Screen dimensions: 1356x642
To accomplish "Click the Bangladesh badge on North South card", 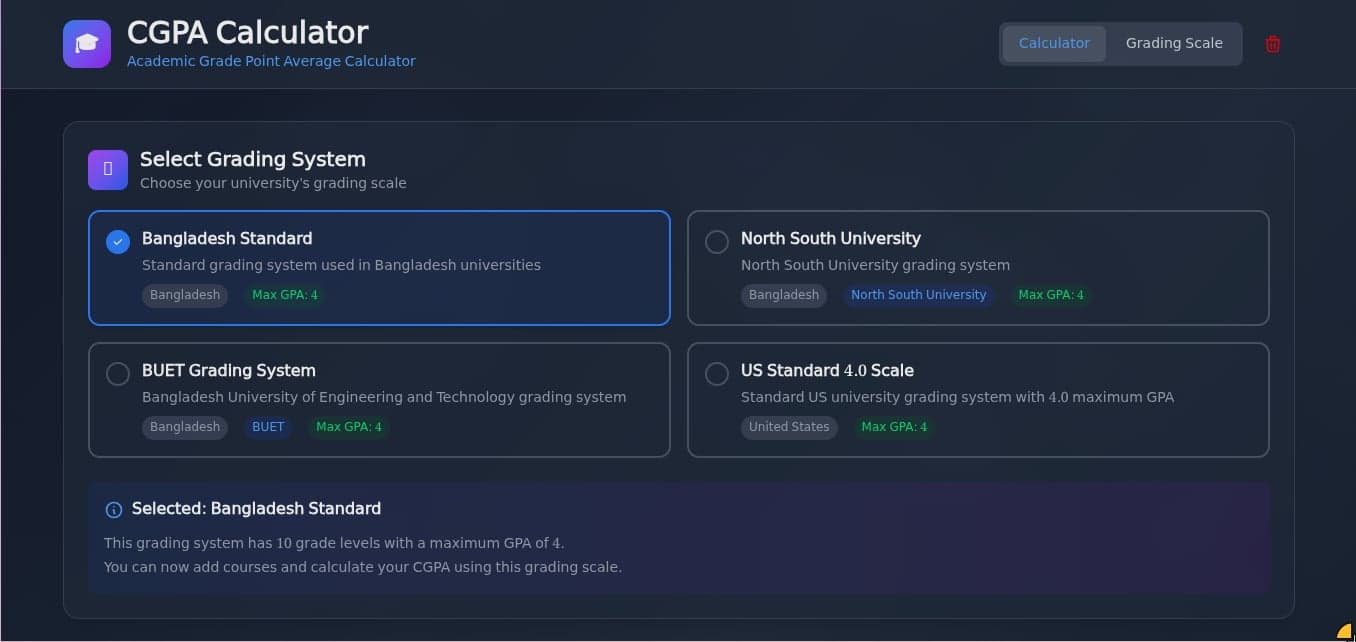I will pyautogui.click(x=783, y=294).
